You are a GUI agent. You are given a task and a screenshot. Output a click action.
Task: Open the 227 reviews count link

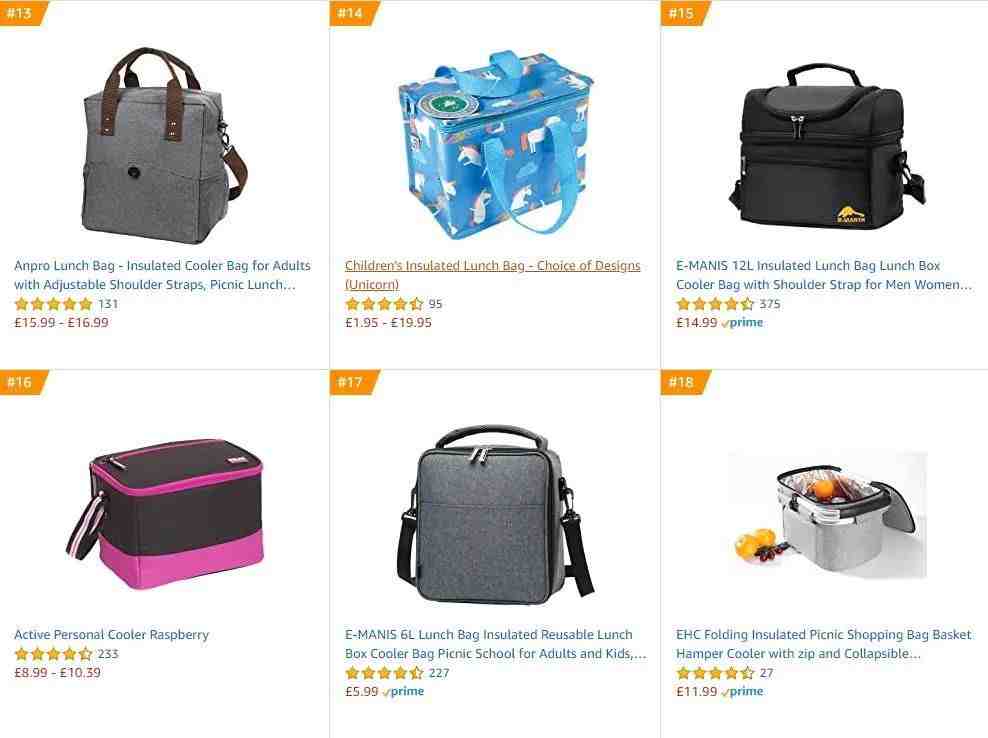point(439,672)
